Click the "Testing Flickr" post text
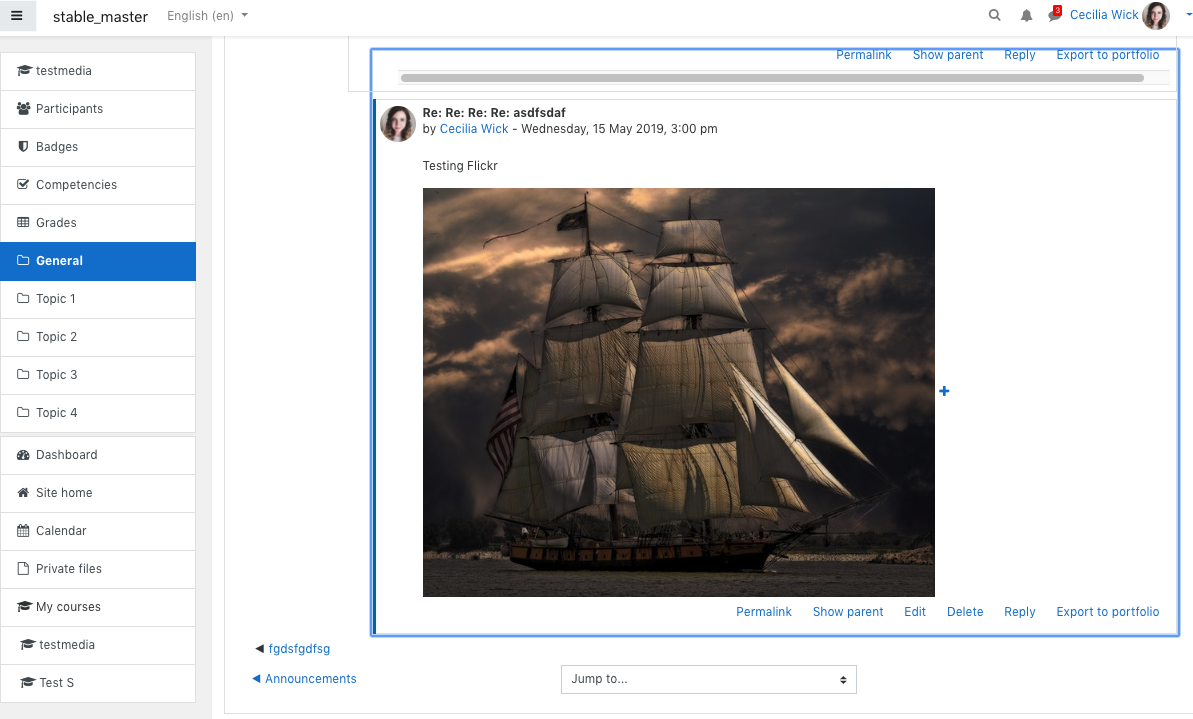 pyautogui.click(x=460, y=166)
